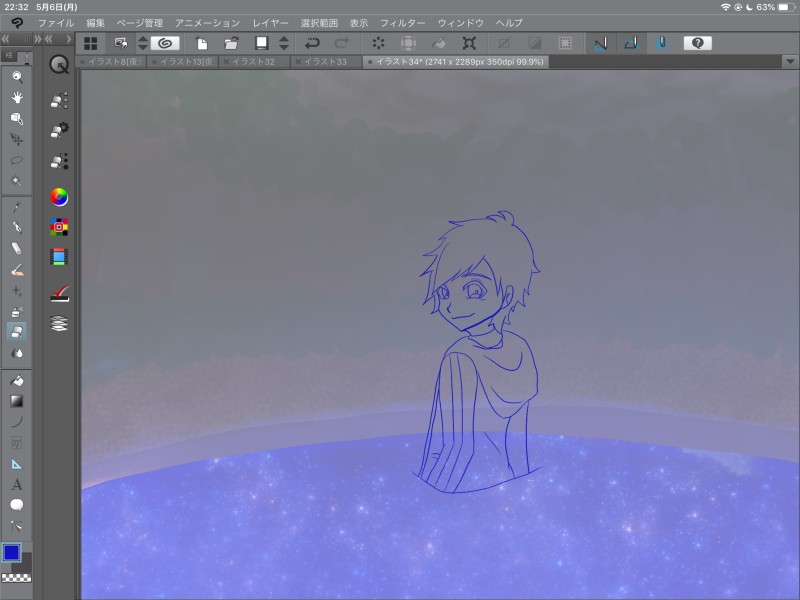Close the イラスト33 tab

click(298, 62)
